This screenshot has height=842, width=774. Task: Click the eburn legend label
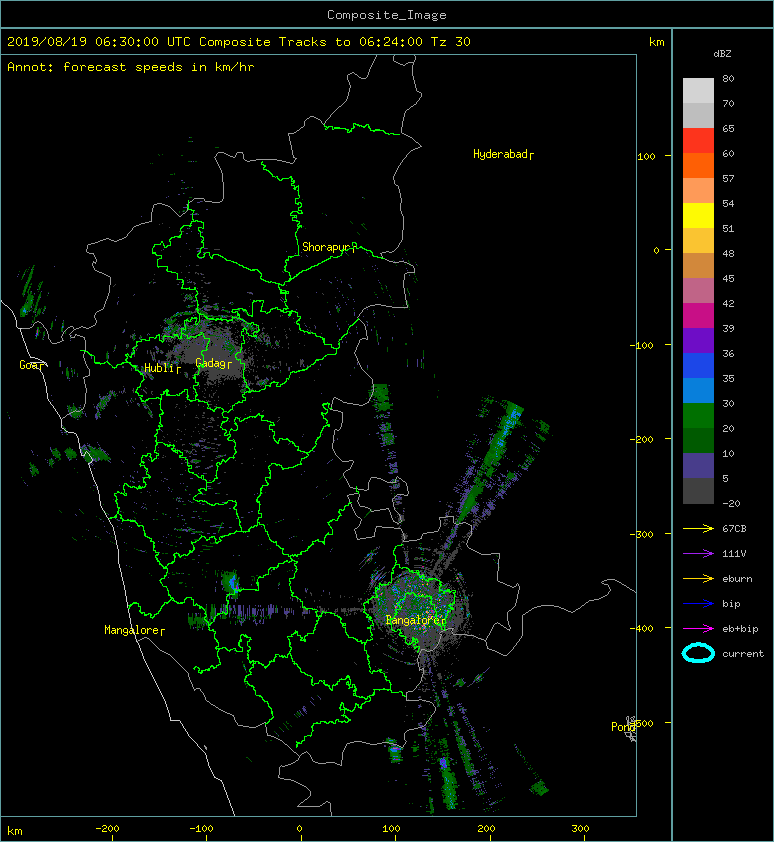click(x=737, y=579)
